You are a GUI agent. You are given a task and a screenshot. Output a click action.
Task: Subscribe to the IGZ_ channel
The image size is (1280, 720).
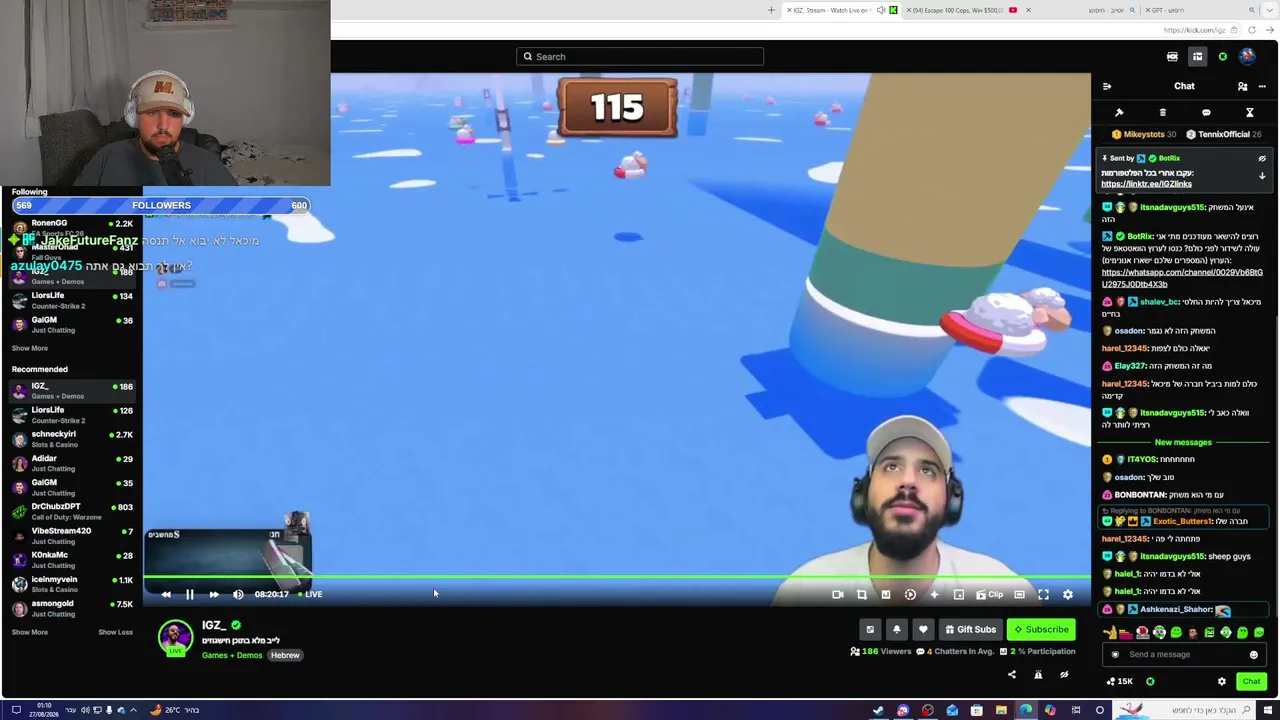coord(1040,629)
